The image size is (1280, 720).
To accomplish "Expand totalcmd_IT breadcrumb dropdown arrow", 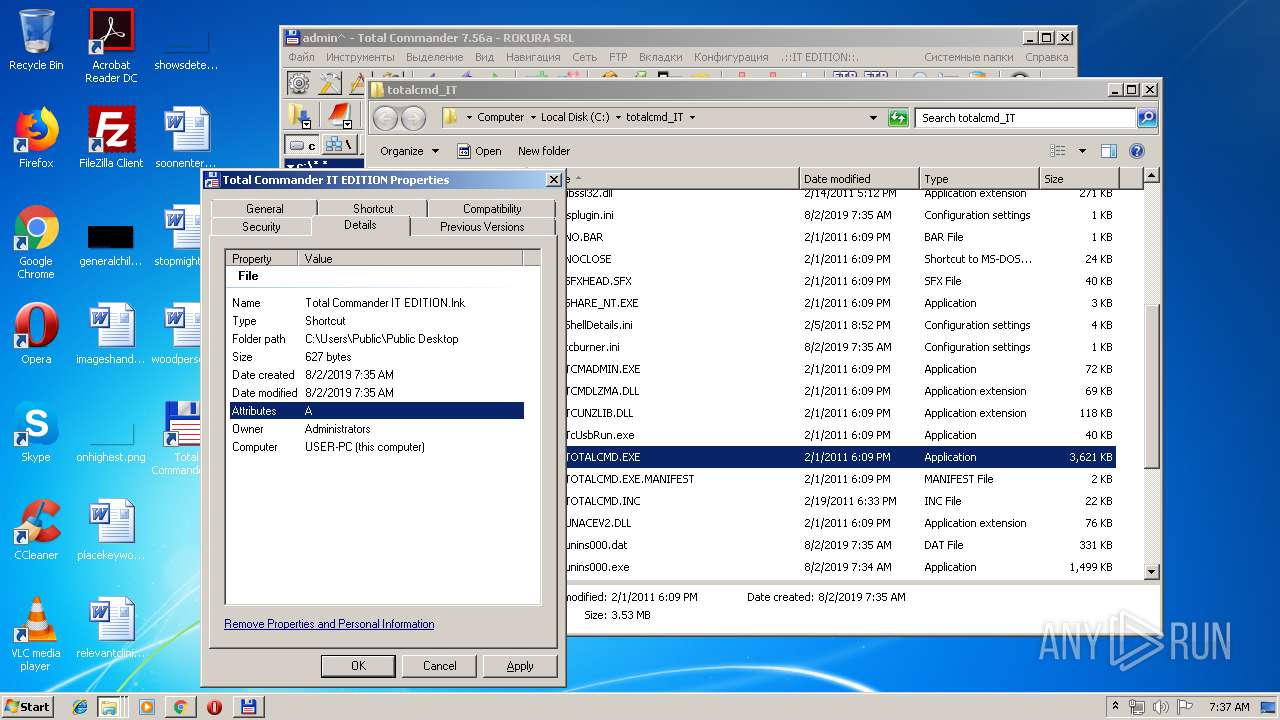I will (692, 118).
